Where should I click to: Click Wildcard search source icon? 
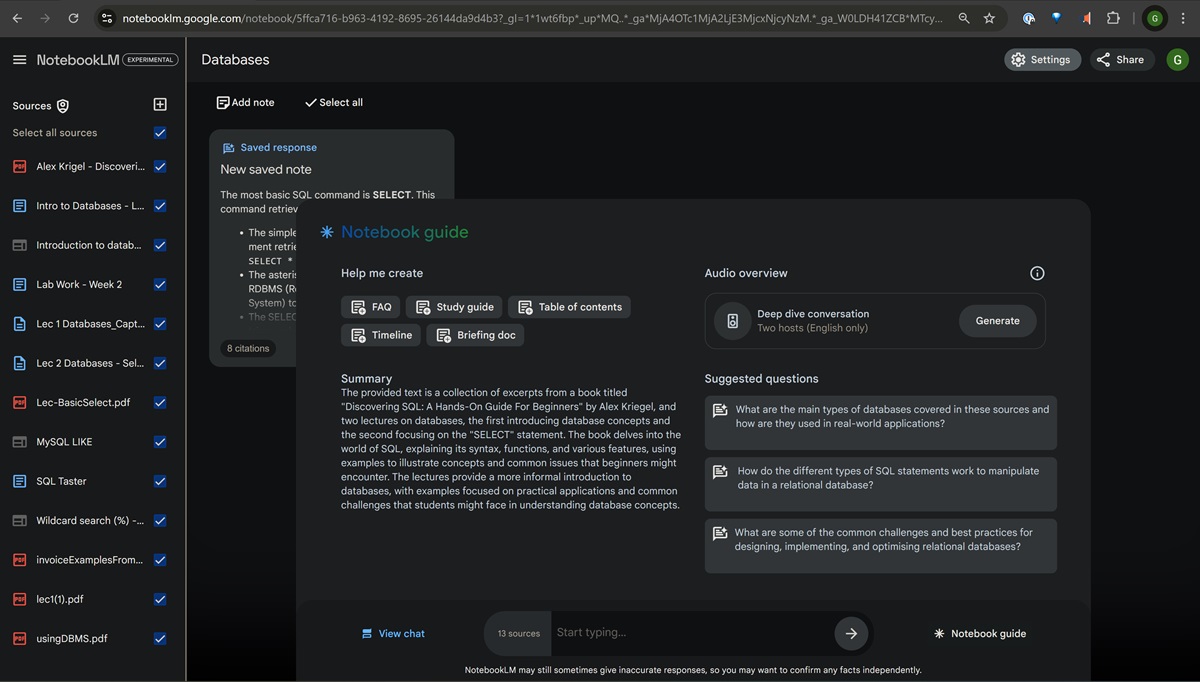pyautogui.click(x=19, y=521)
